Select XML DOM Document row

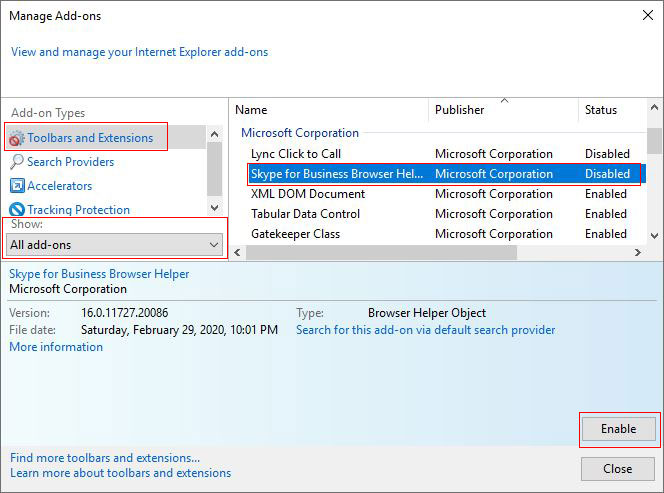(447, 194)
